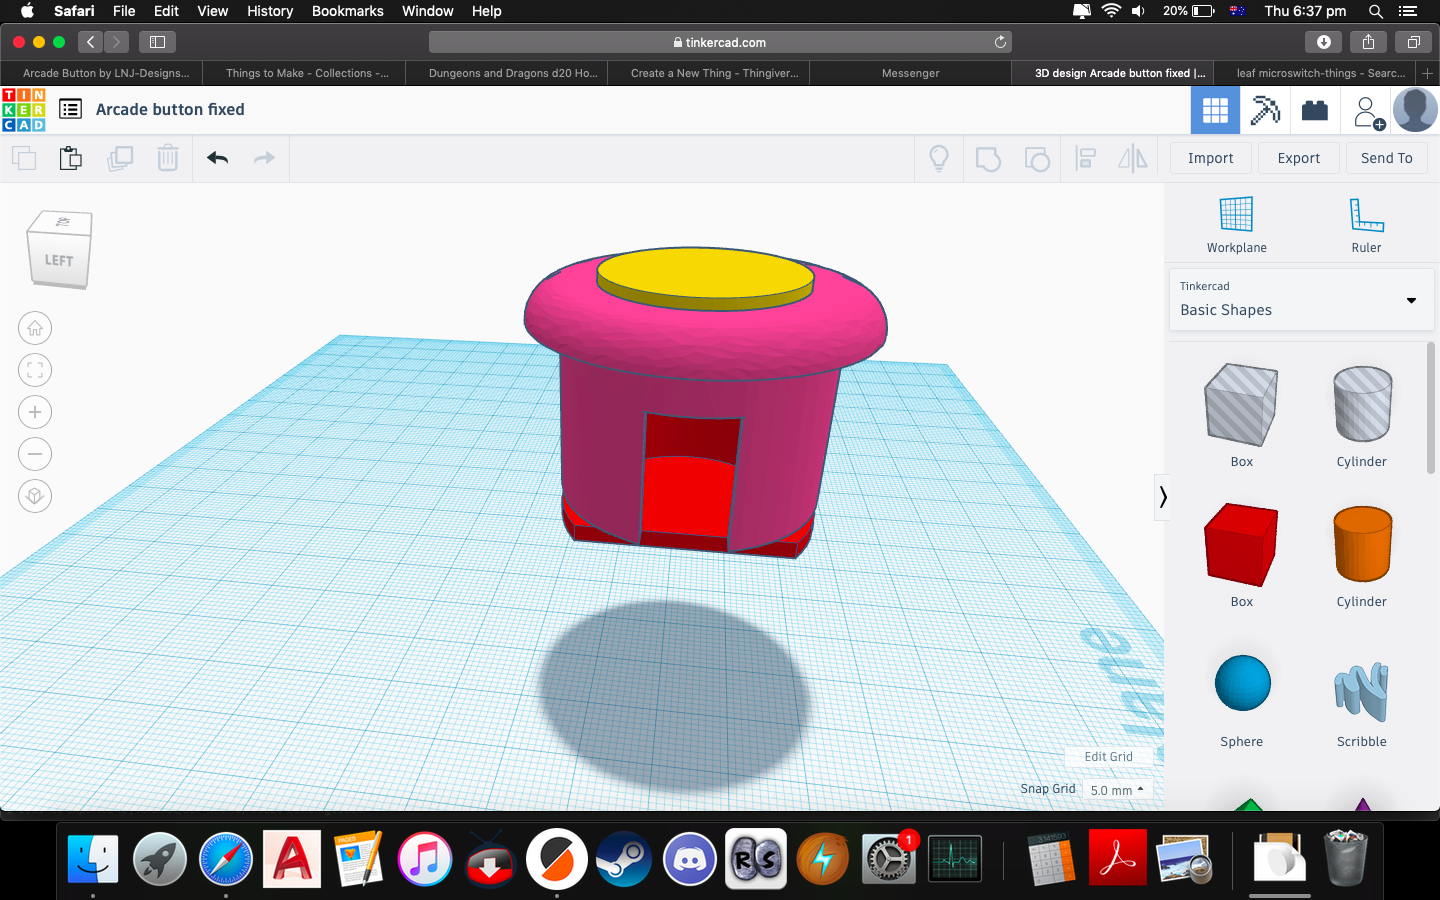The height and width of the screenshot is (900, 1440).
Task: Undo last action with Undo arrow
Action: (x=217, y=158)
